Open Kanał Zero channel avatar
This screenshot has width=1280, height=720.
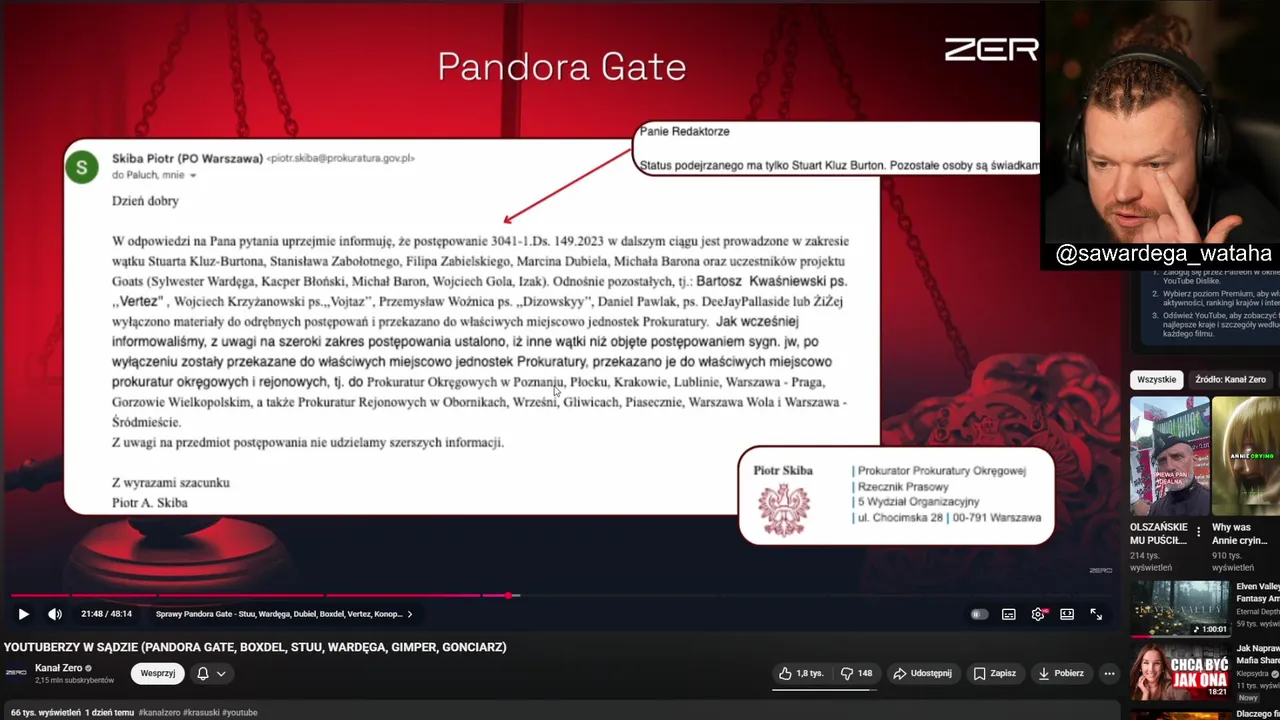[16, 673]
